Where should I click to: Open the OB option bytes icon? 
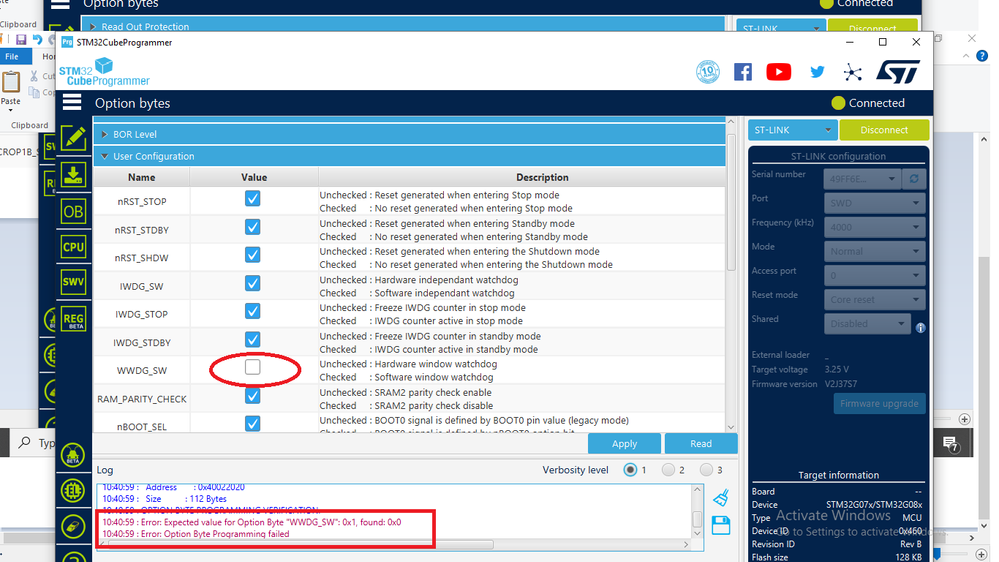73,212
